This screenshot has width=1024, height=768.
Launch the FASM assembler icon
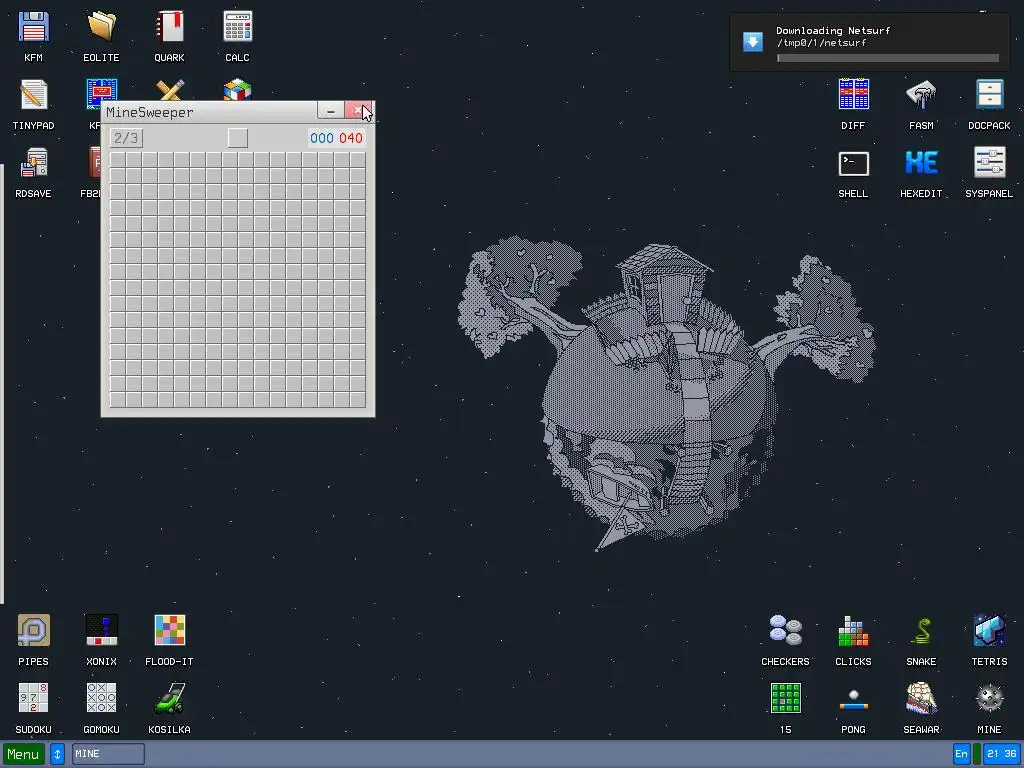[921, 95]
